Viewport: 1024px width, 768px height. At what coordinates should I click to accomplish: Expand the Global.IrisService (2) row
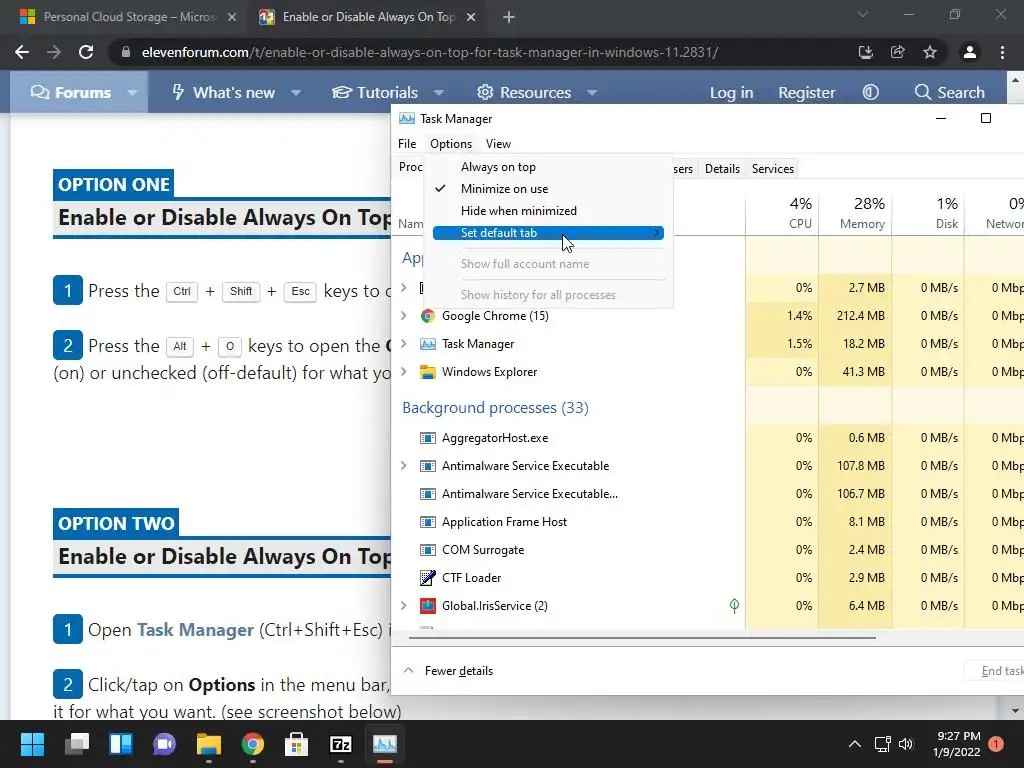coord(404,606)
